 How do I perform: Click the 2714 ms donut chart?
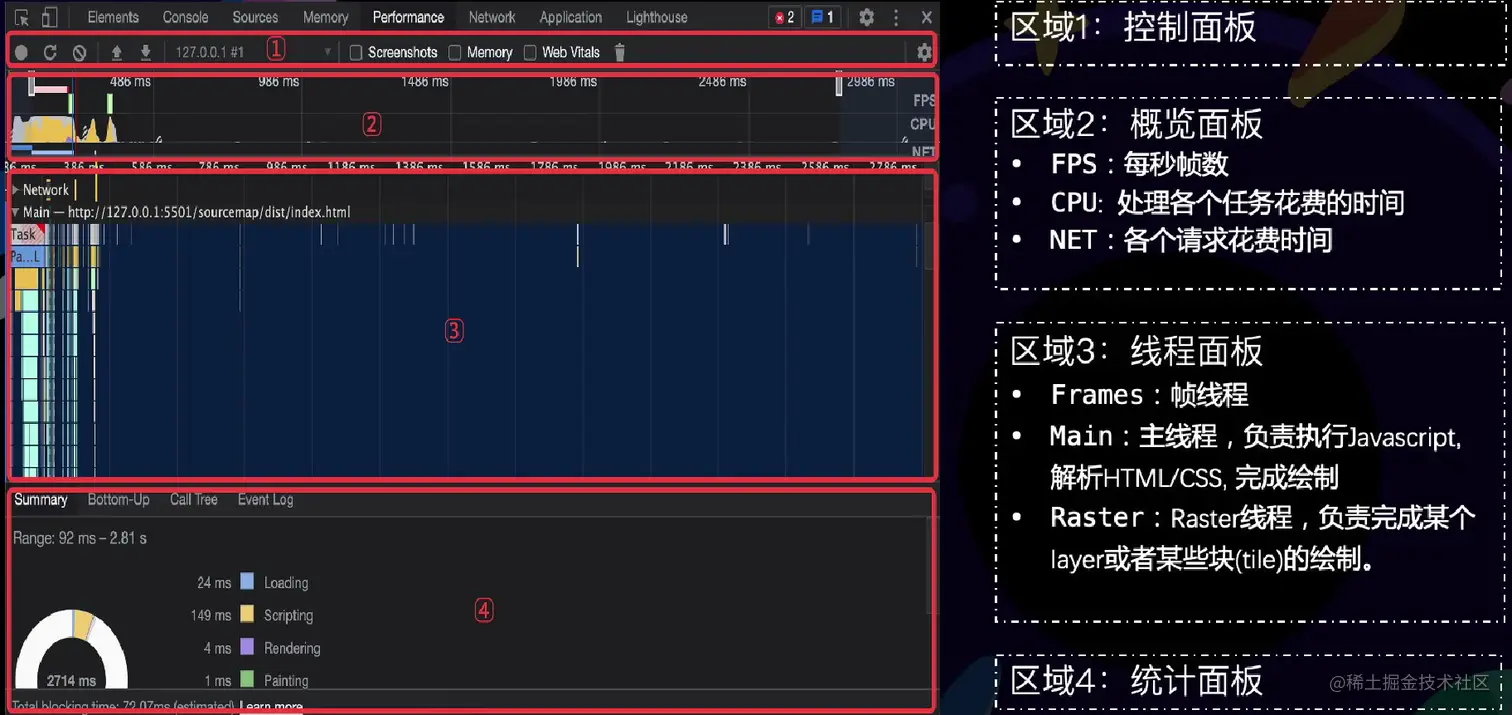click(x=72, y=651)
